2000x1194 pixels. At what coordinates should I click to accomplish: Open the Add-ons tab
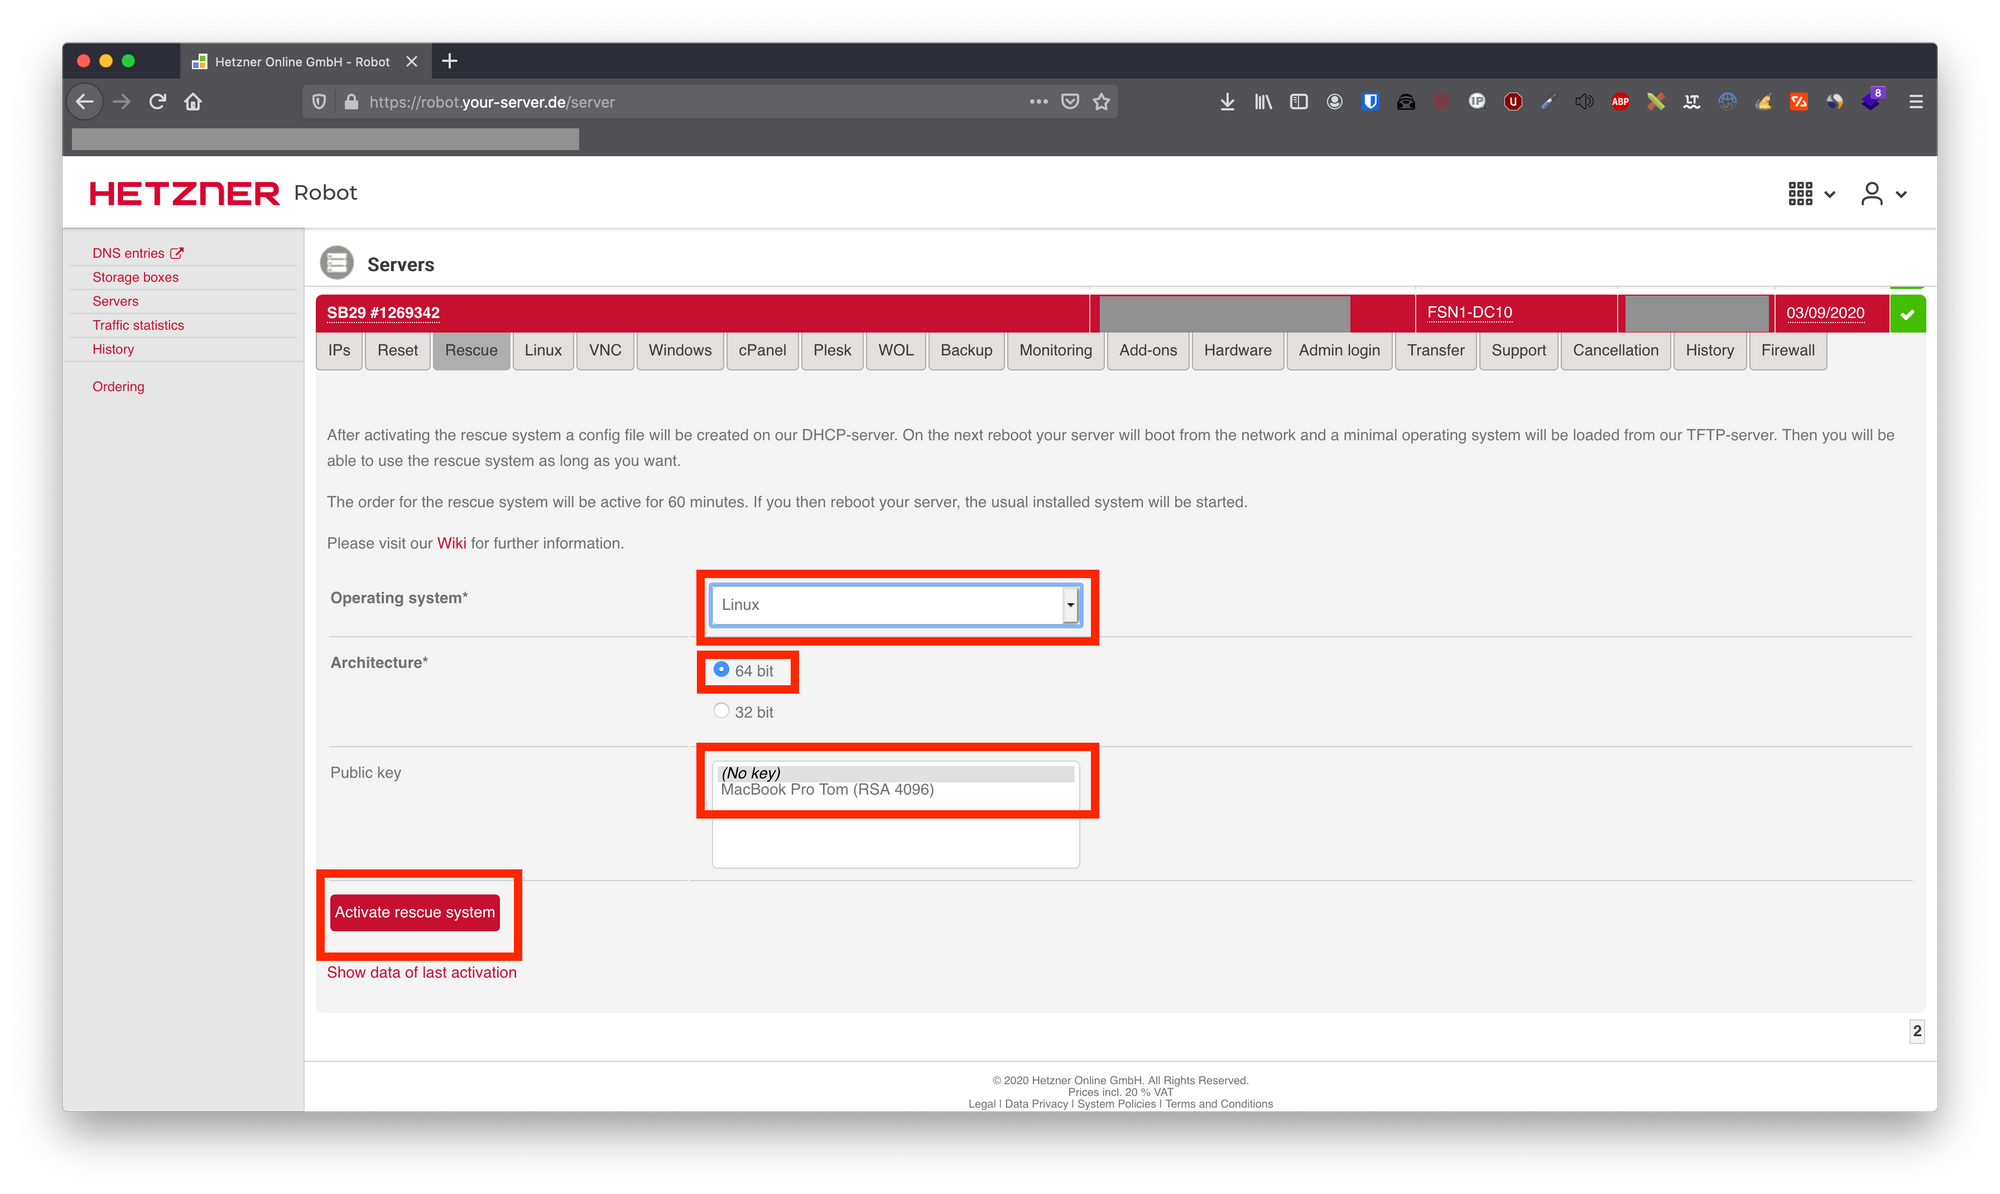tap(1148, 351)
